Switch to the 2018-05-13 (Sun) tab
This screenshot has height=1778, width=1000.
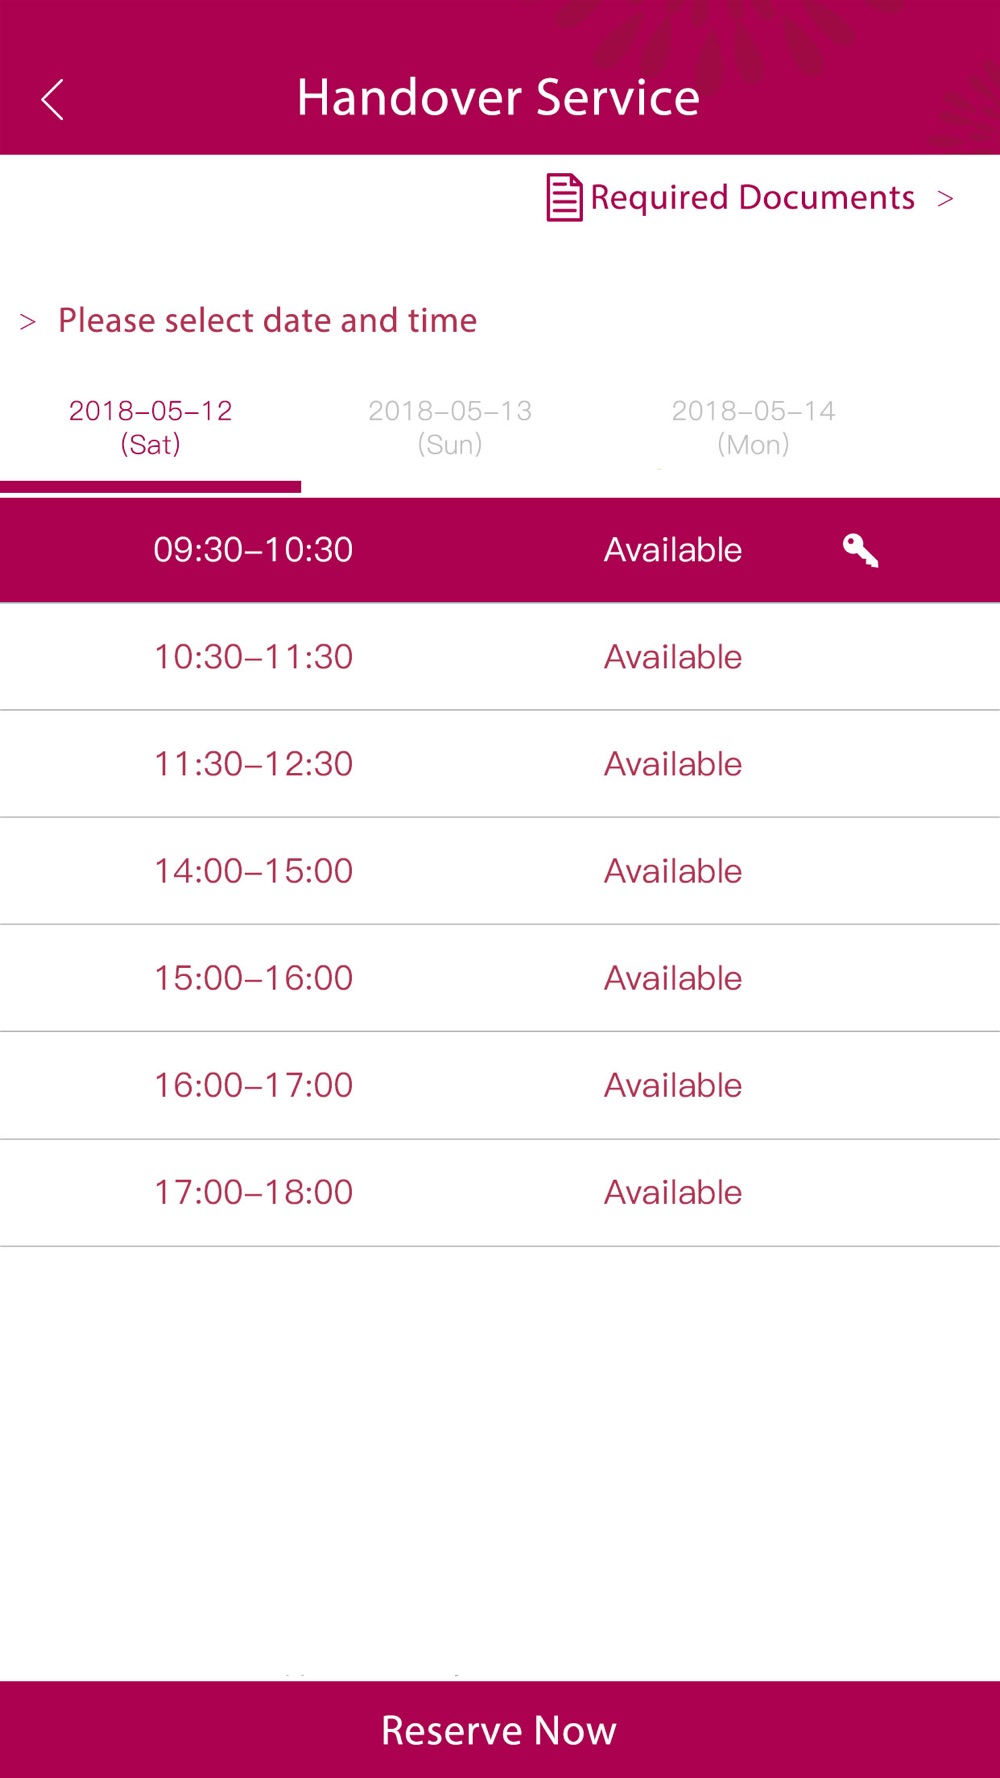coord(450,428)
